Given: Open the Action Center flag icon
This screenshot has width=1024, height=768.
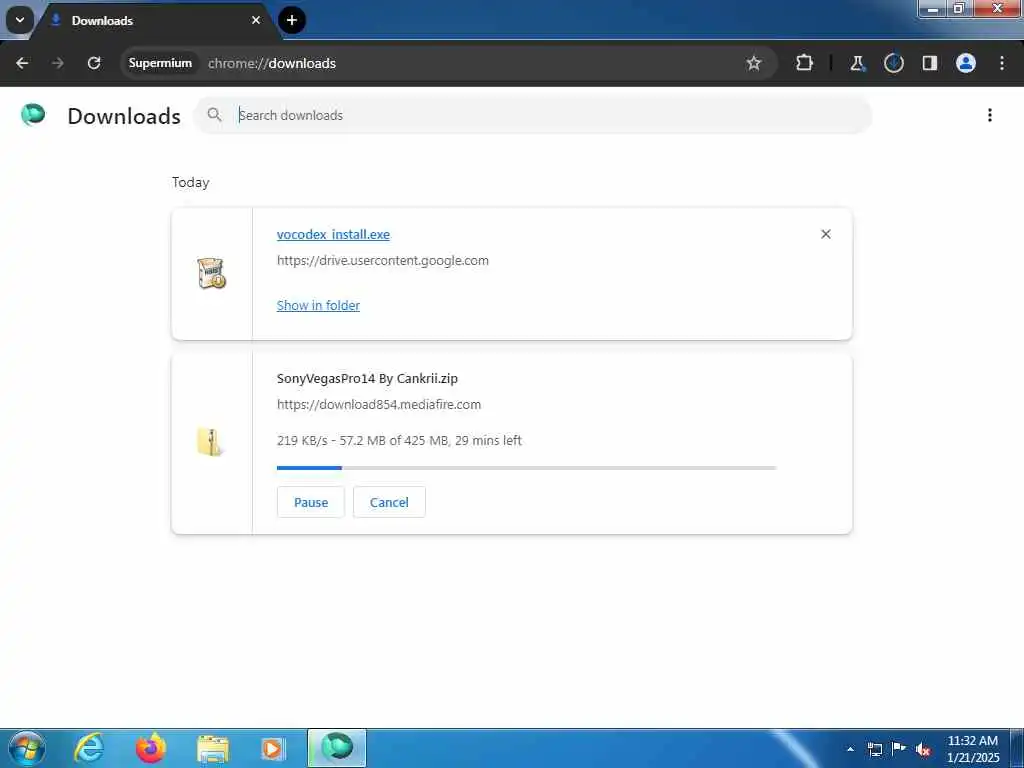Looking at the screenshot, I should [899, 748].
